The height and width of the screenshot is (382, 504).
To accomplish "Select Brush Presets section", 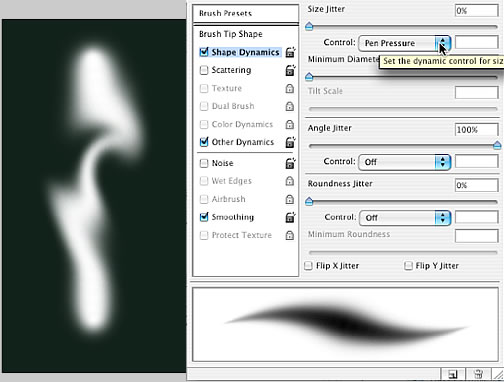I will 246,13.
